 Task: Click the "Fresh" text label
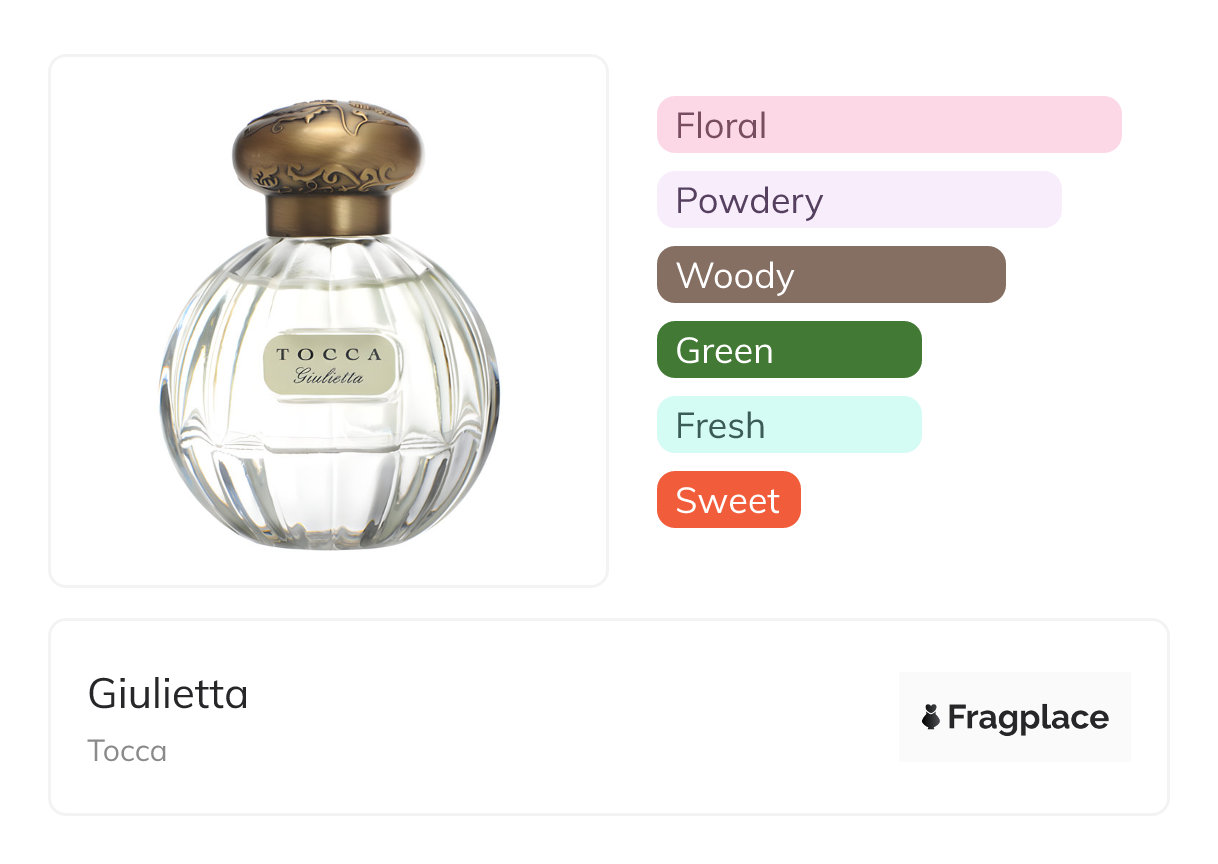tap(720, 426)
